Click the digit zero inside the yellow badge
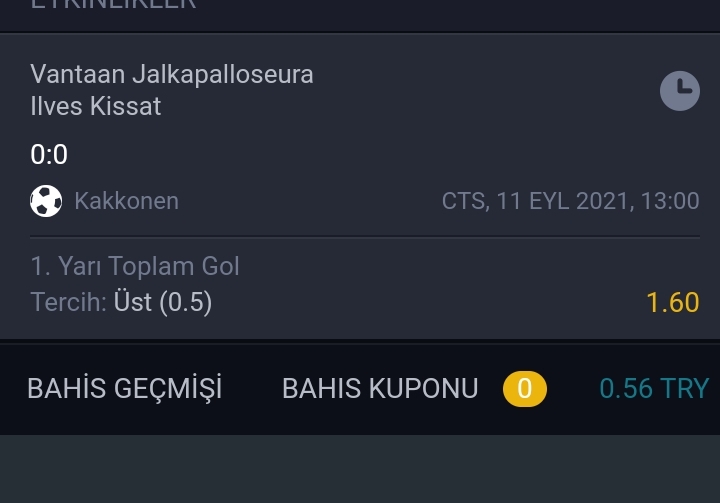 [524, 389]
